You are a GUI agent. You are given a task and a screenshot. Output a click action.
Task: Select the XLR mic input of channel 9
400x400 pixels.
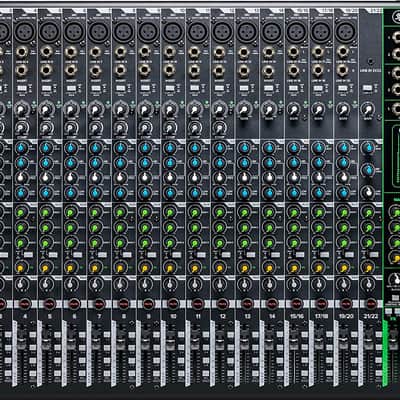point(148,32)
